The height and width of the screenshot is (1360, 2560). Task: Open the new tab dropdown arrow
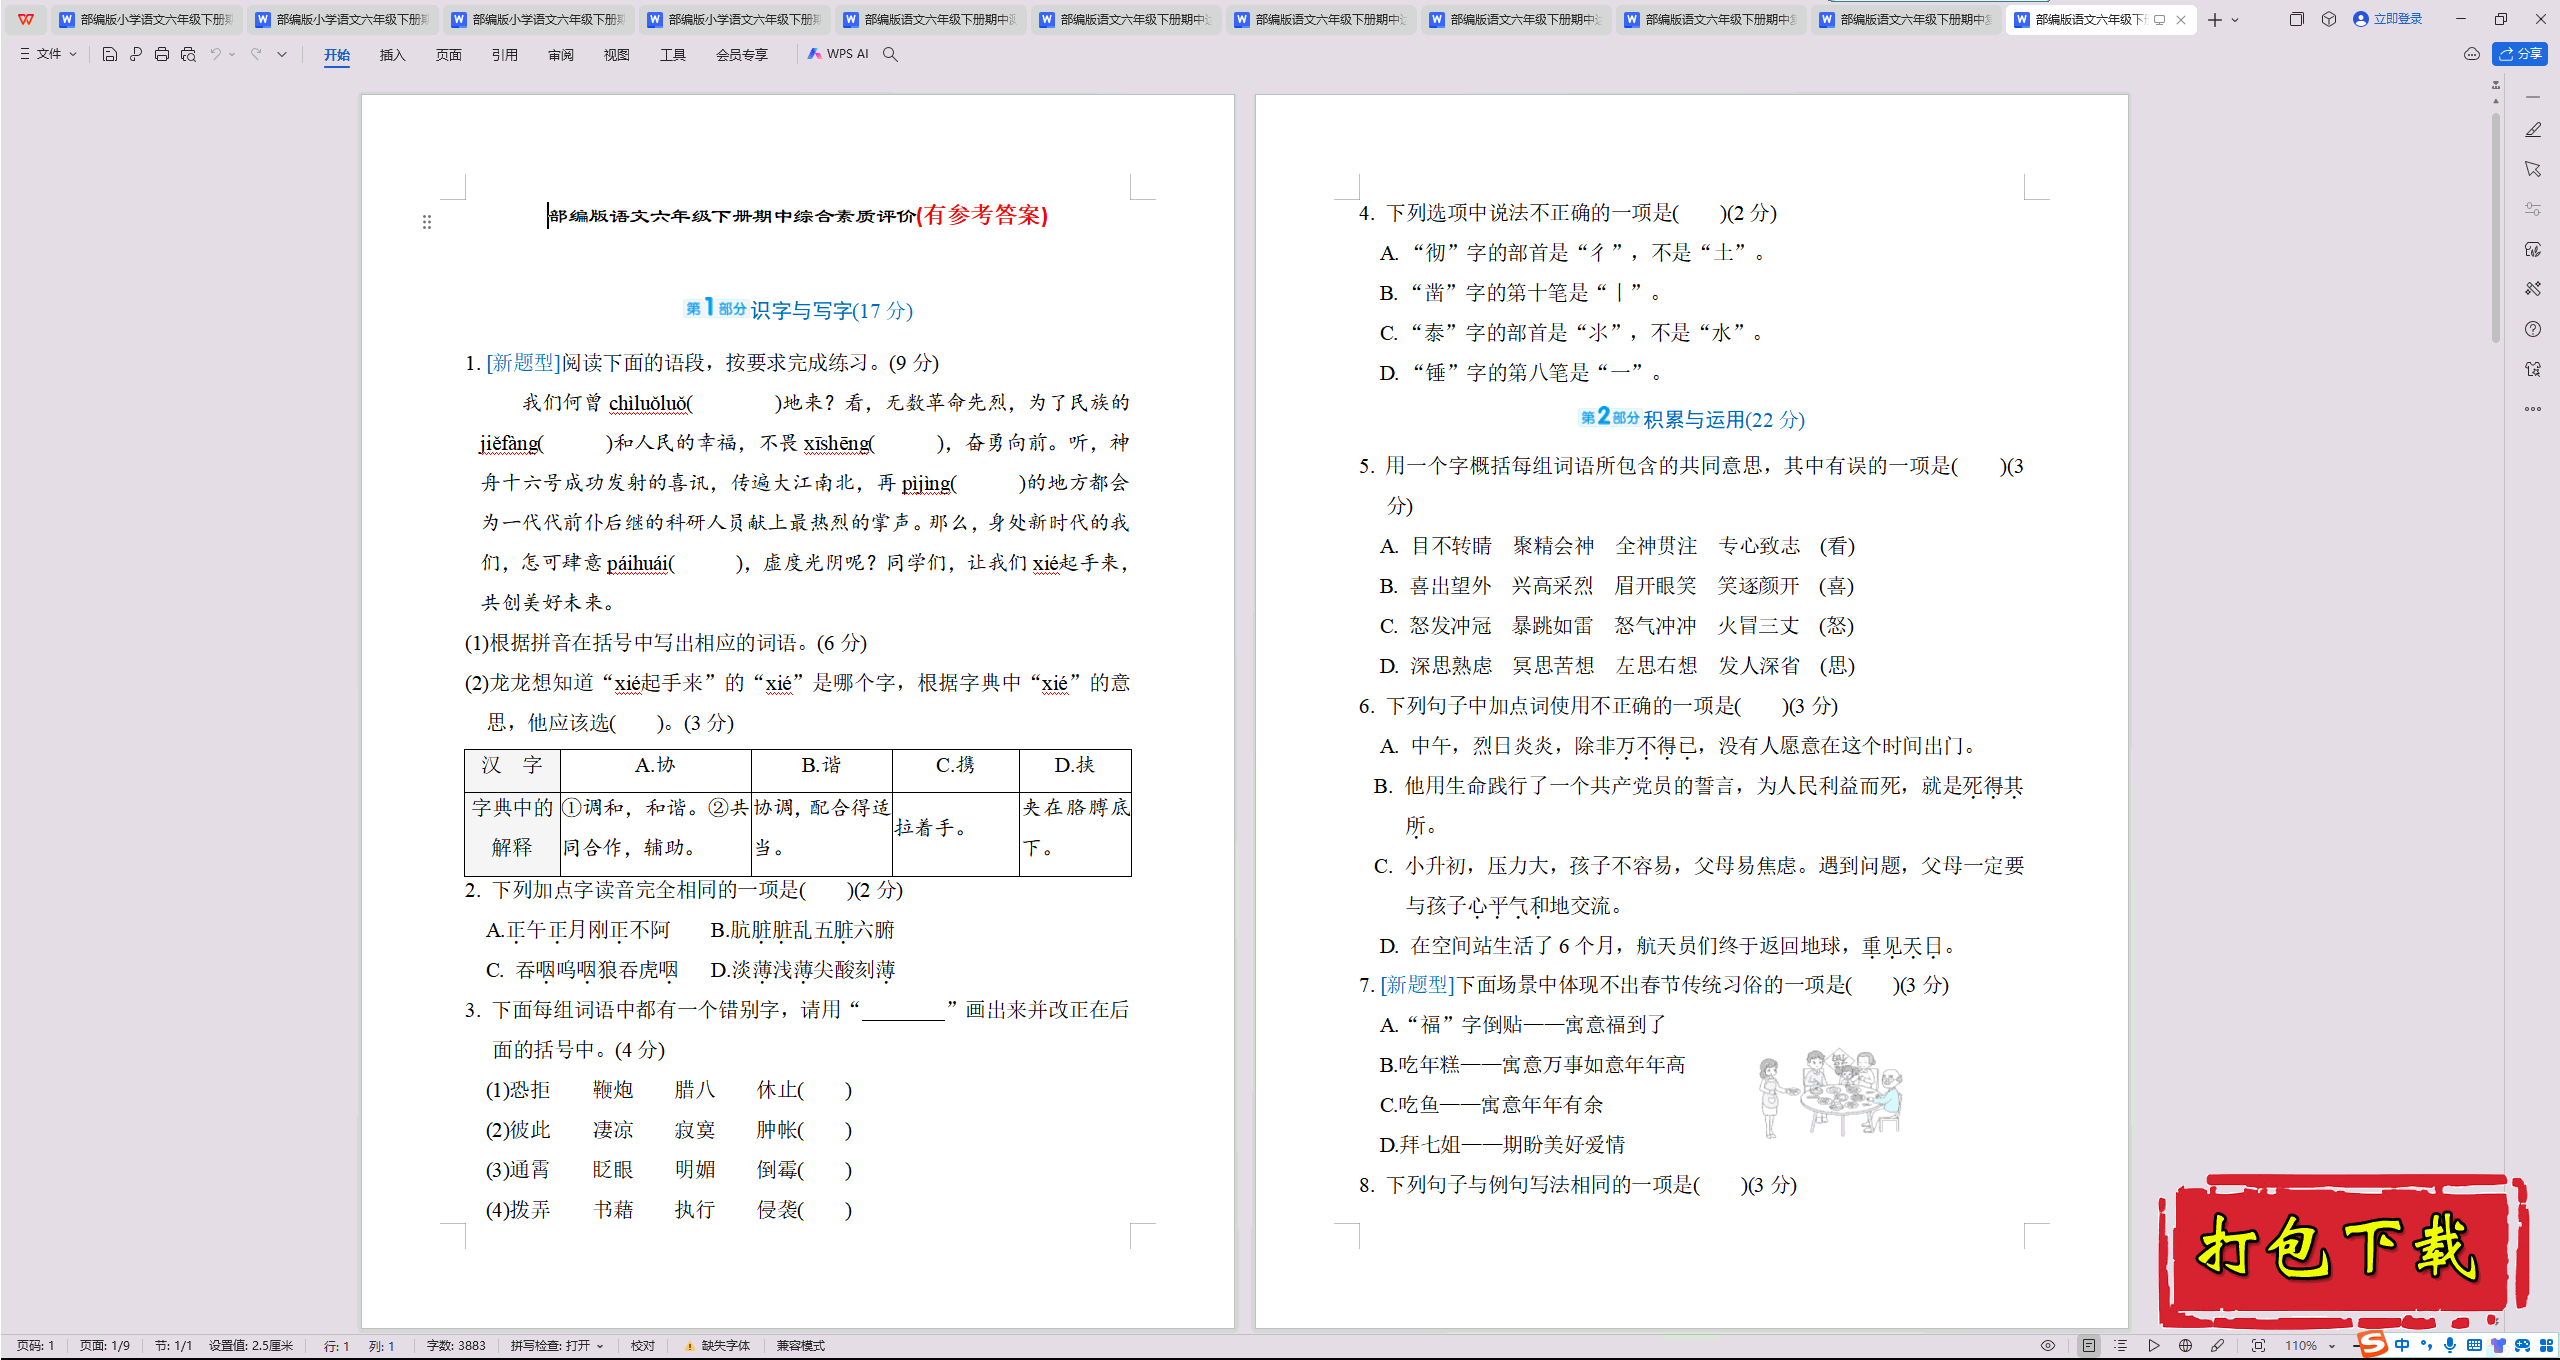coord(2235,19)
